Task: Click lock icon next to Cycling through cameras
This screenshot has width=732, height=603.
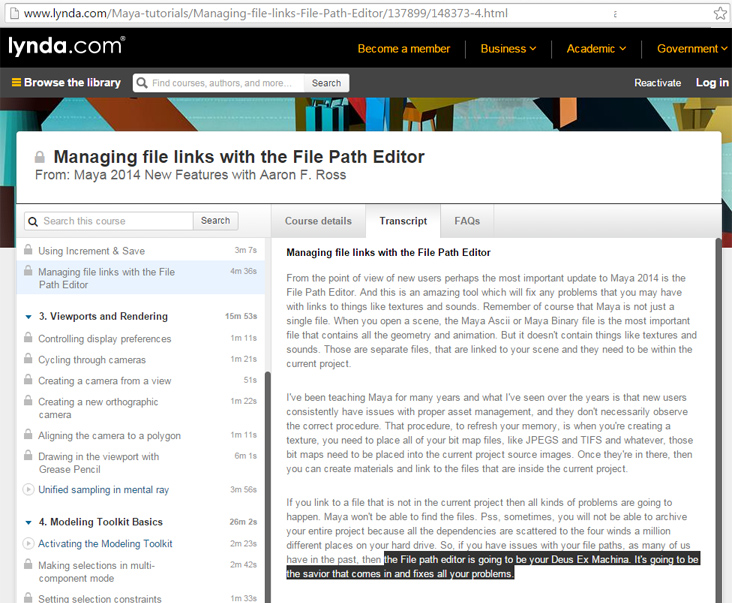Action: pyautogui.click(x=27, y=360)
